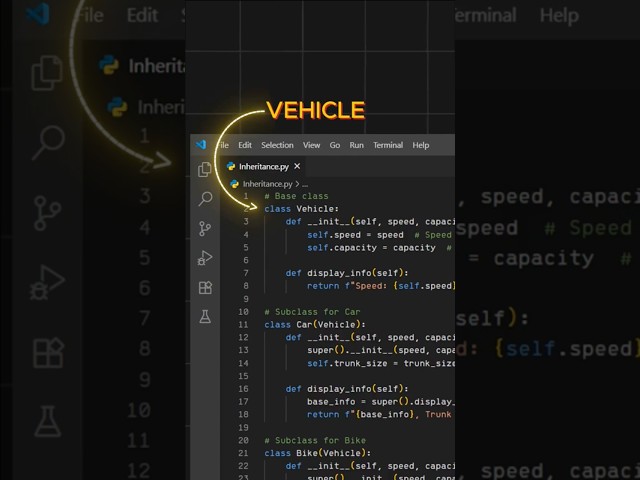
Task: Click blurred background Testing flask icon
Action: point(48,421)
